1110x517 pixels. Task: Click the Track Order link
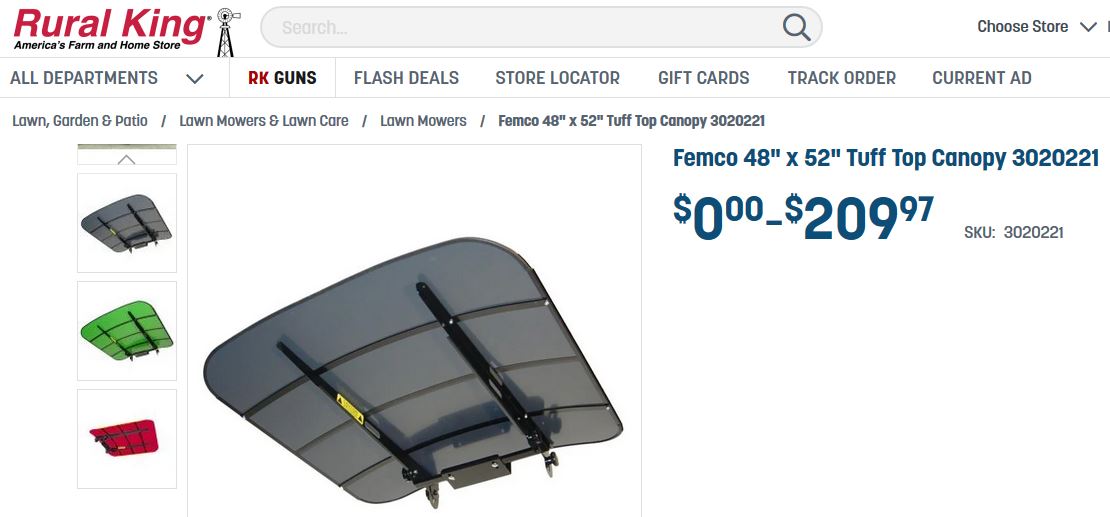(842, 78)
